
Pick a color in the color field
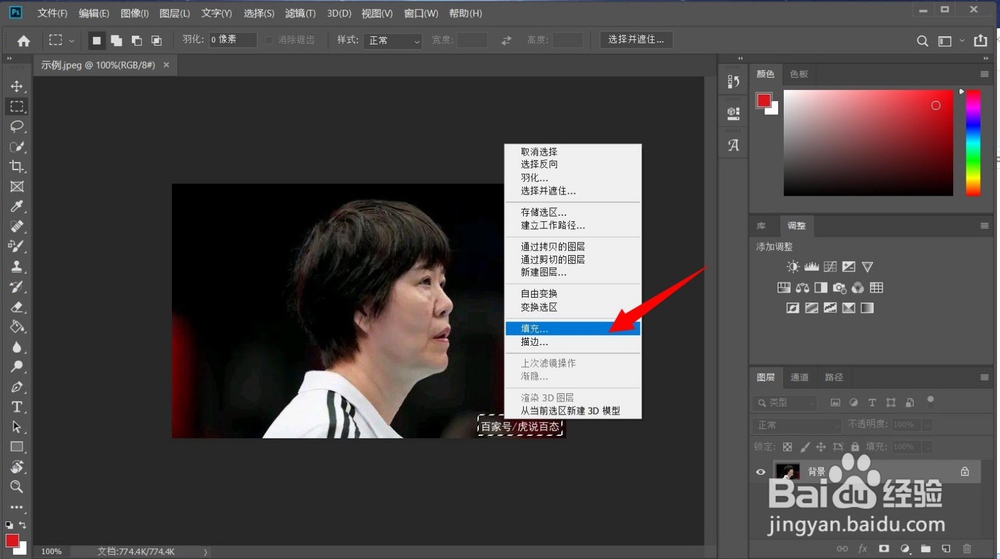coord(868,143)
